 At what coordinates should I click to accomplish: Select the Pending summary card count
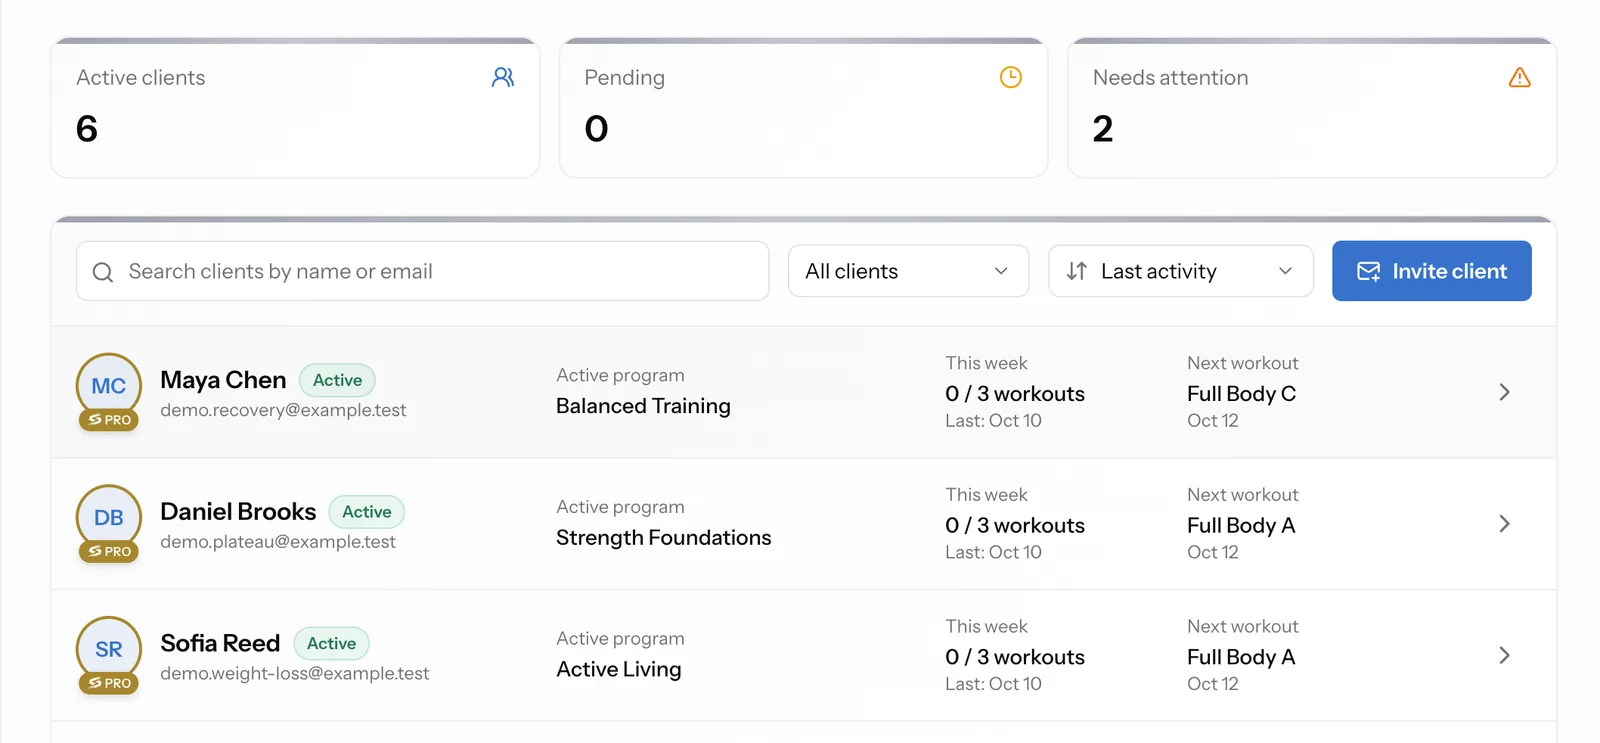596,129
